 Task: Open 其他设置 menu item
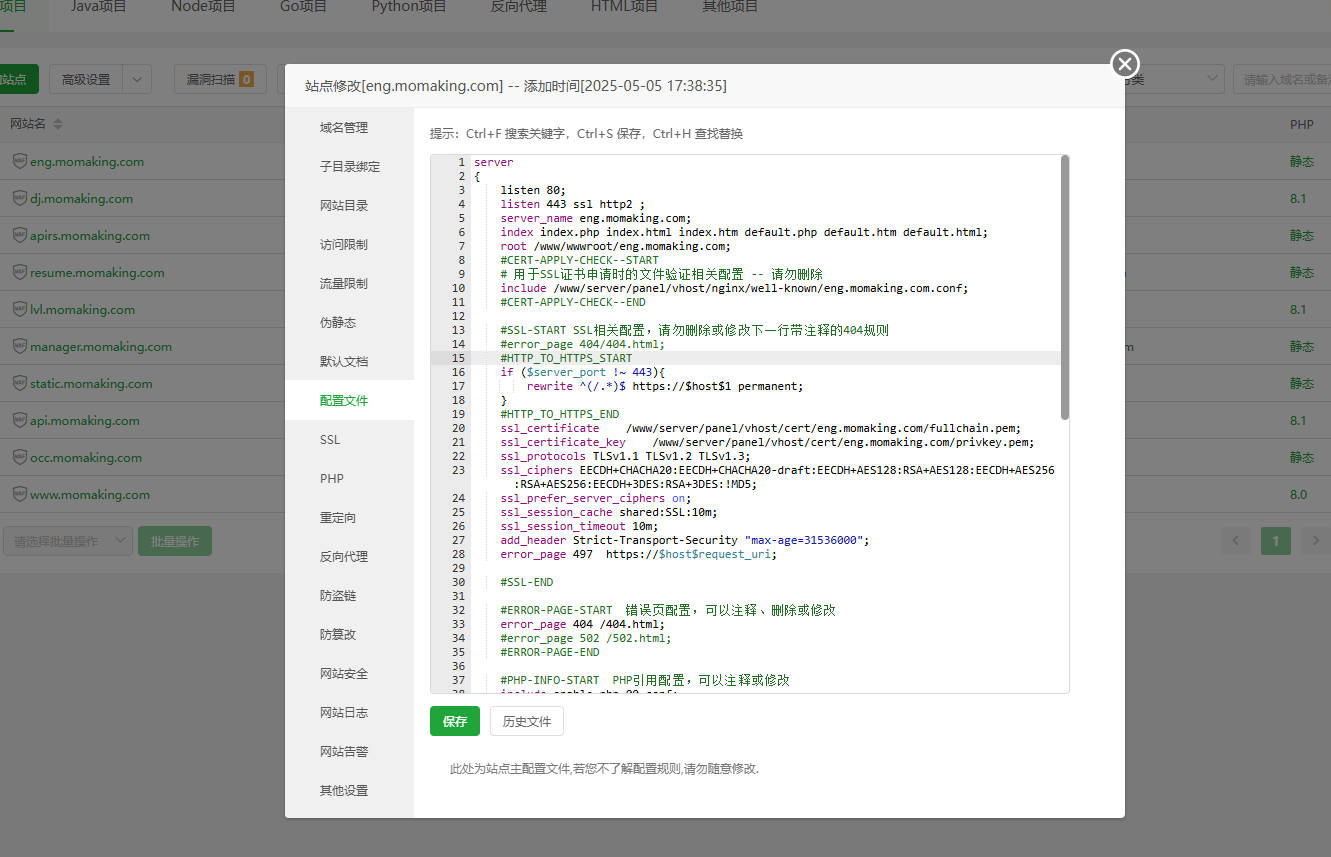tap(349, 790)
